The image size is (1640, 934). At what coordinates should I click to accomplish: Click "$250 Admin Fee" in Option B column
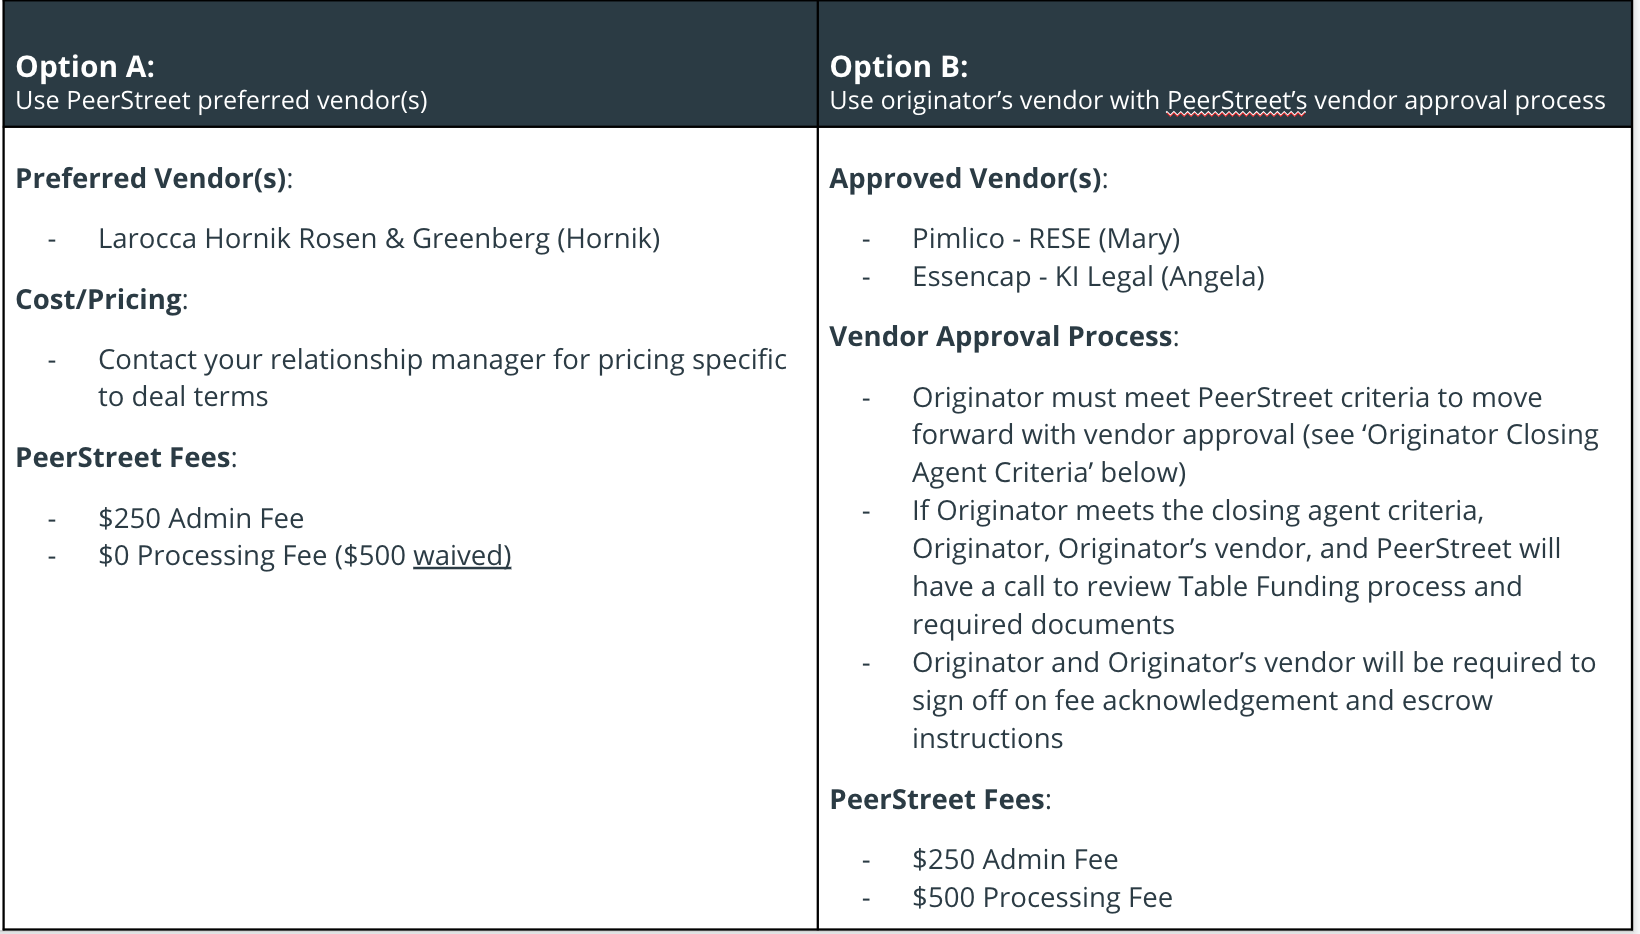[1015, 860]
